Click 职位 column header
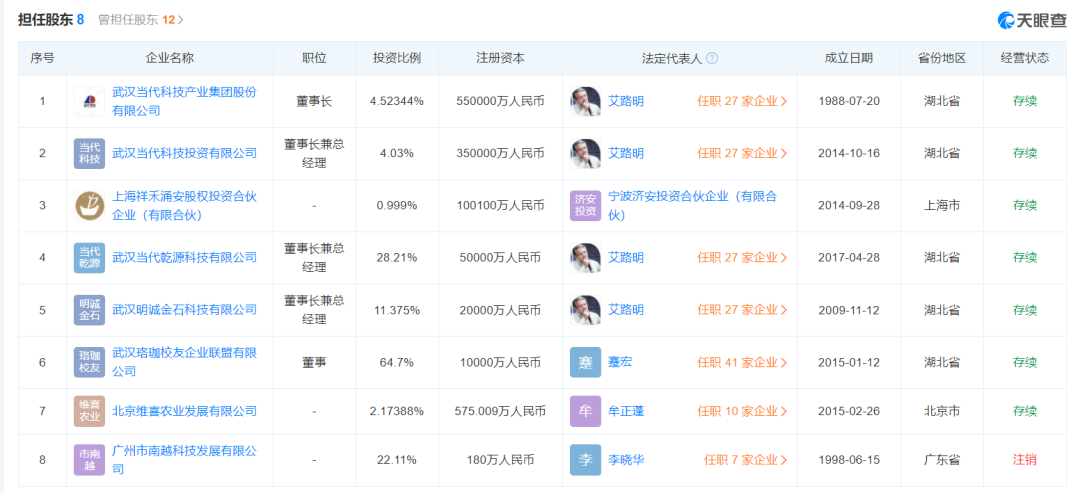Screen dimensions: 1080x493 point(314,59)
